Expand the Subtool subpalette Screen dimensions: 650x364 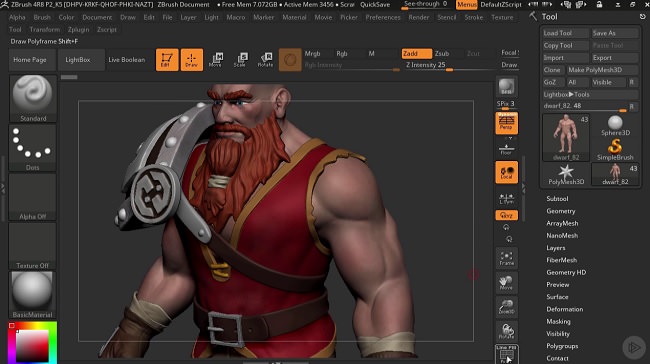pyautogui.click(x=557, y=199)
